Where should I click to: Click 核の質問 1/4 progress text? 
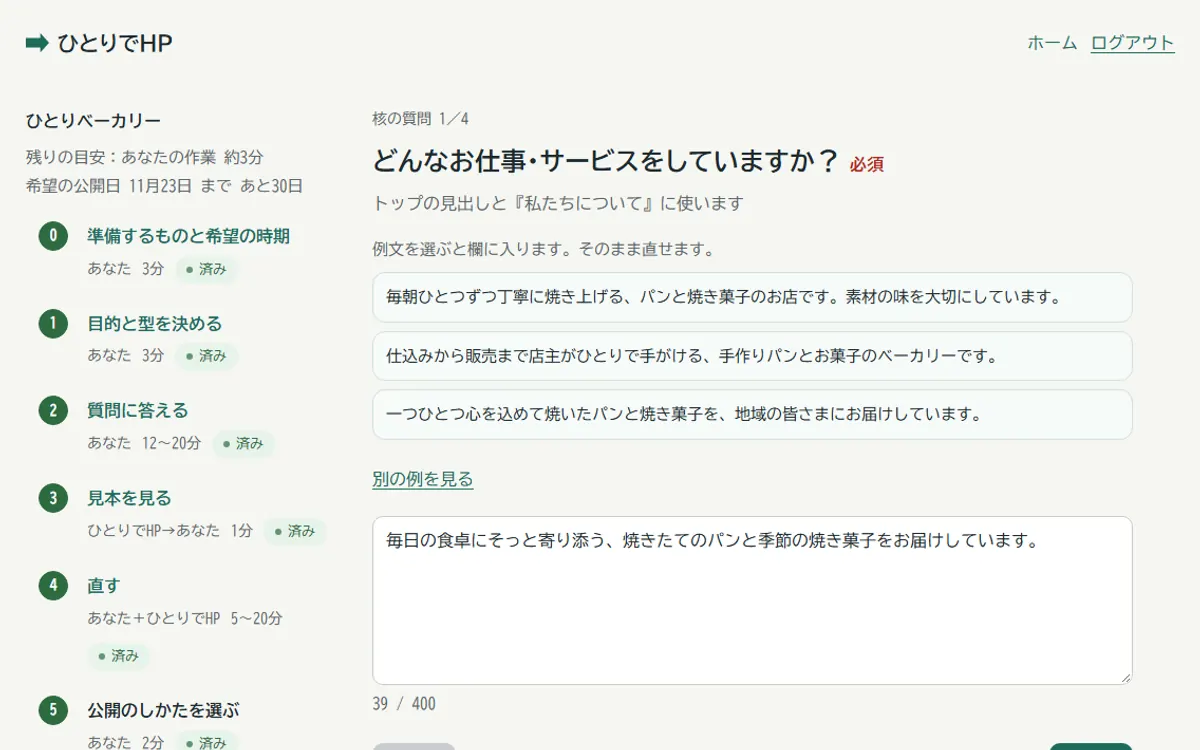pos(420,119)
